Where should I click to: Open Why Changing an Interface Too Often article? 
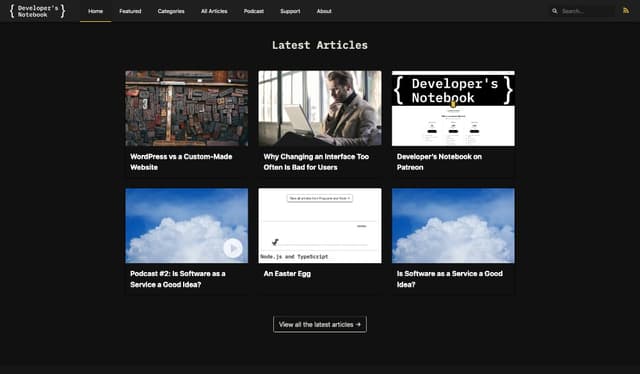click(316, 162)
